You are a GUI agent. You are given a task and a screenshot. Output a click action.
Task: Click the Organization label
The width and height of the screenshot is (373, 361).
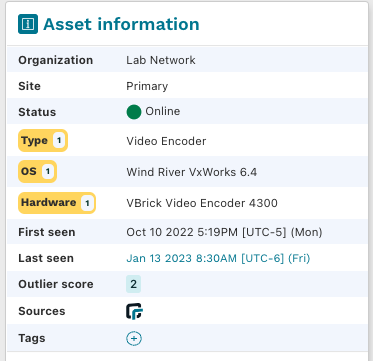(56, 61)
